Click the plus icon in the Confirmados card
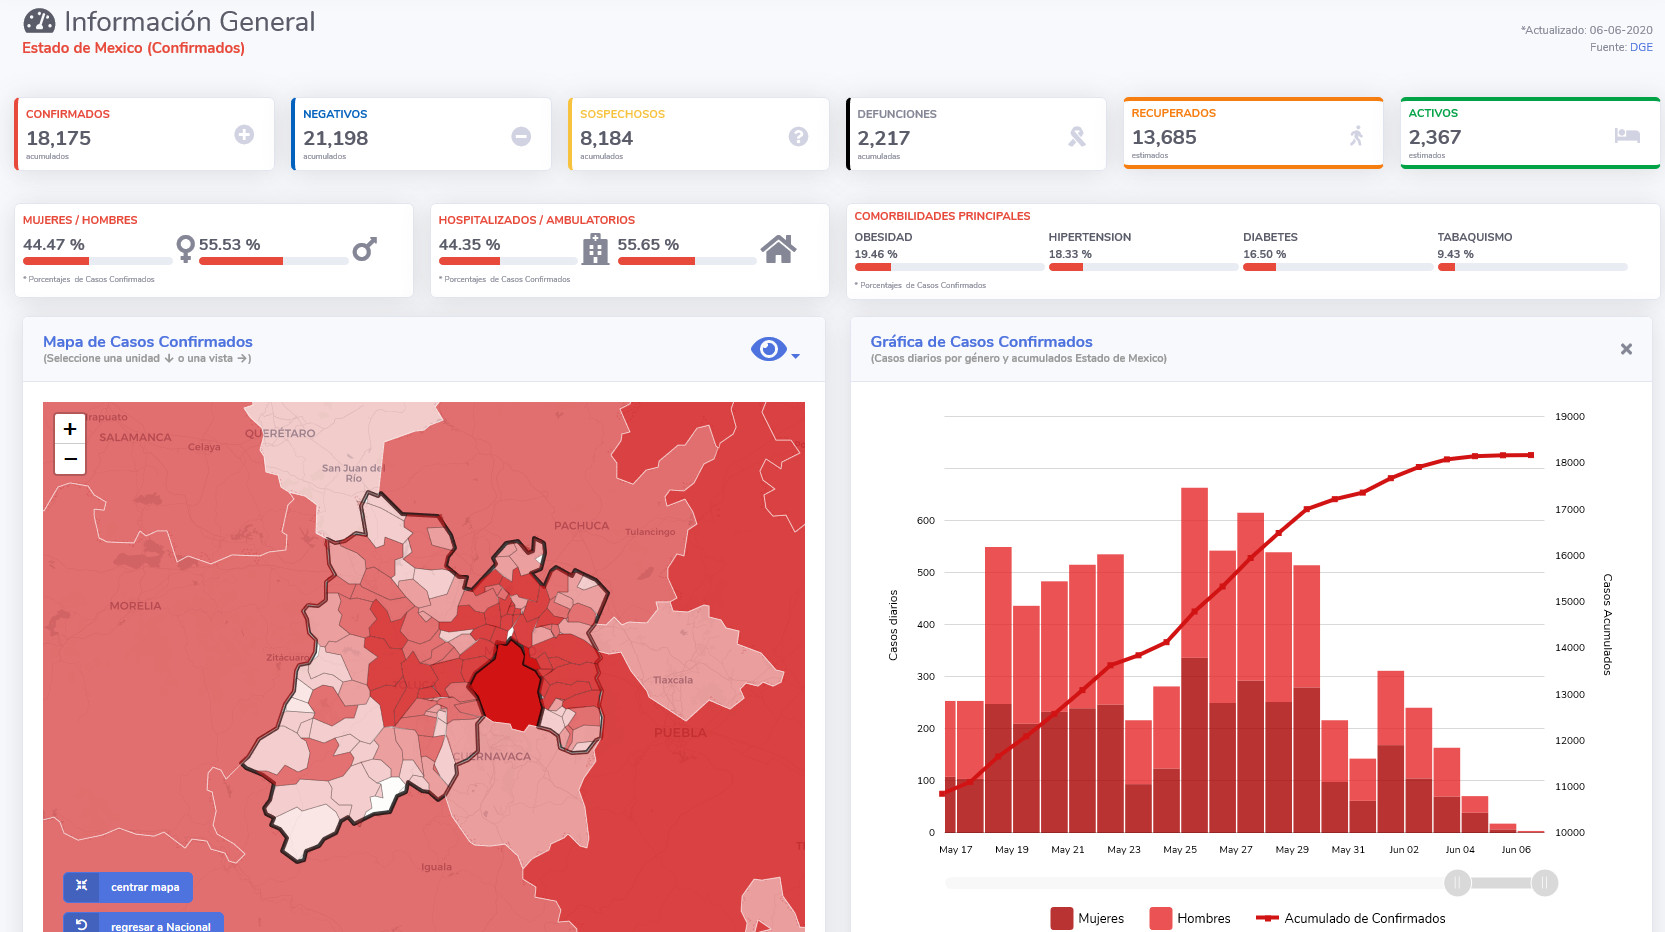The height and width of the screenshot is (932, 1665). click(244, 134)
